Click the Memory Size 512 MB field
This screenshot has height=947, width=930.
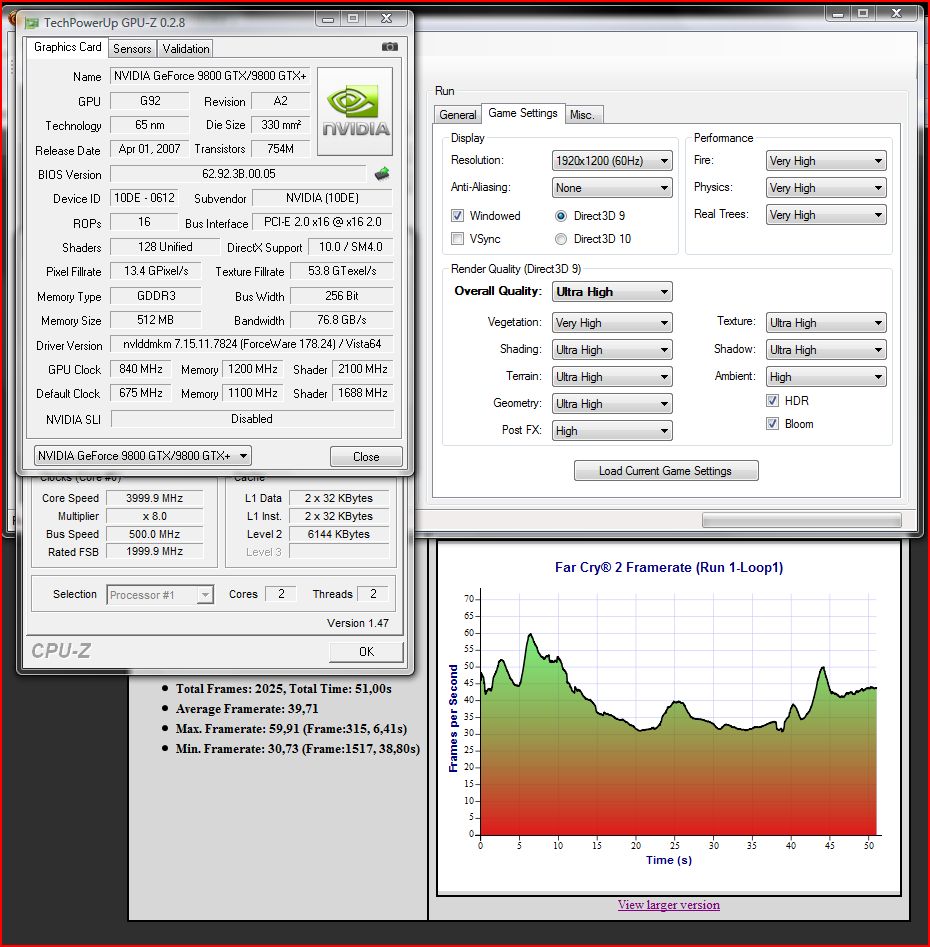[x=155, y=320]
